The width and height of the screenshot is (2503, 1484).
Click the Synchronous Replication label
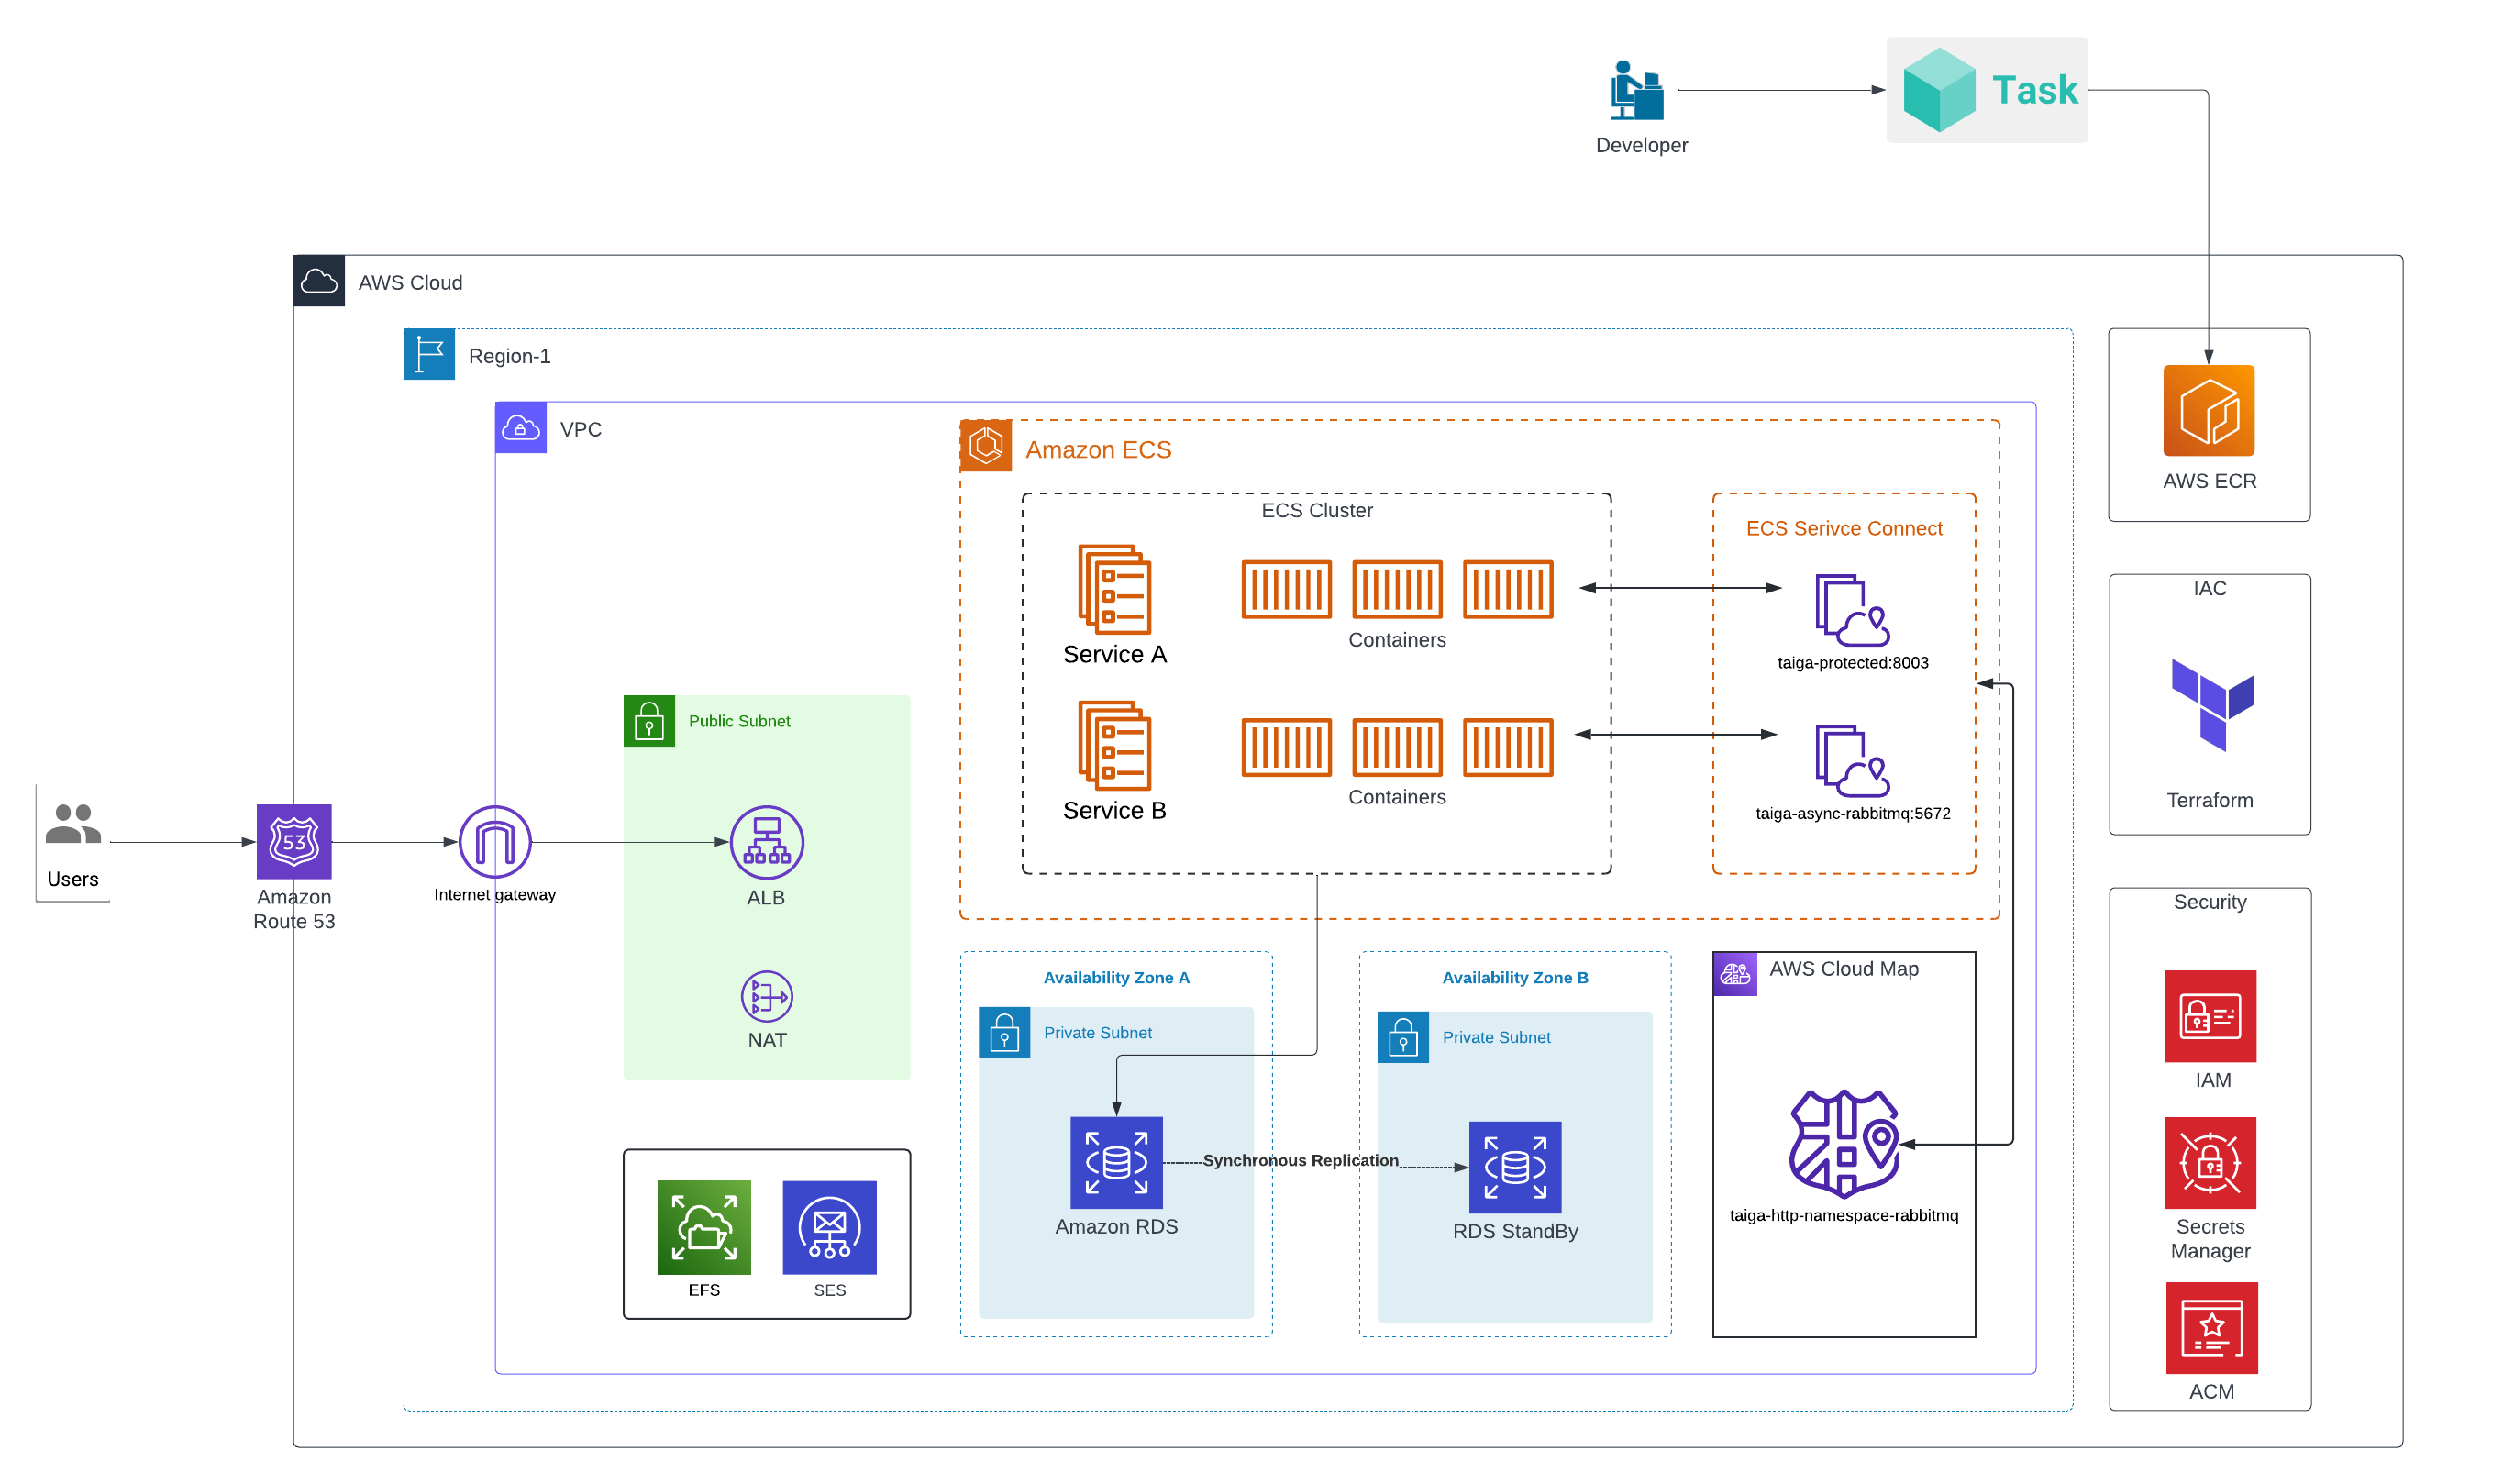pos(1300,1160)
